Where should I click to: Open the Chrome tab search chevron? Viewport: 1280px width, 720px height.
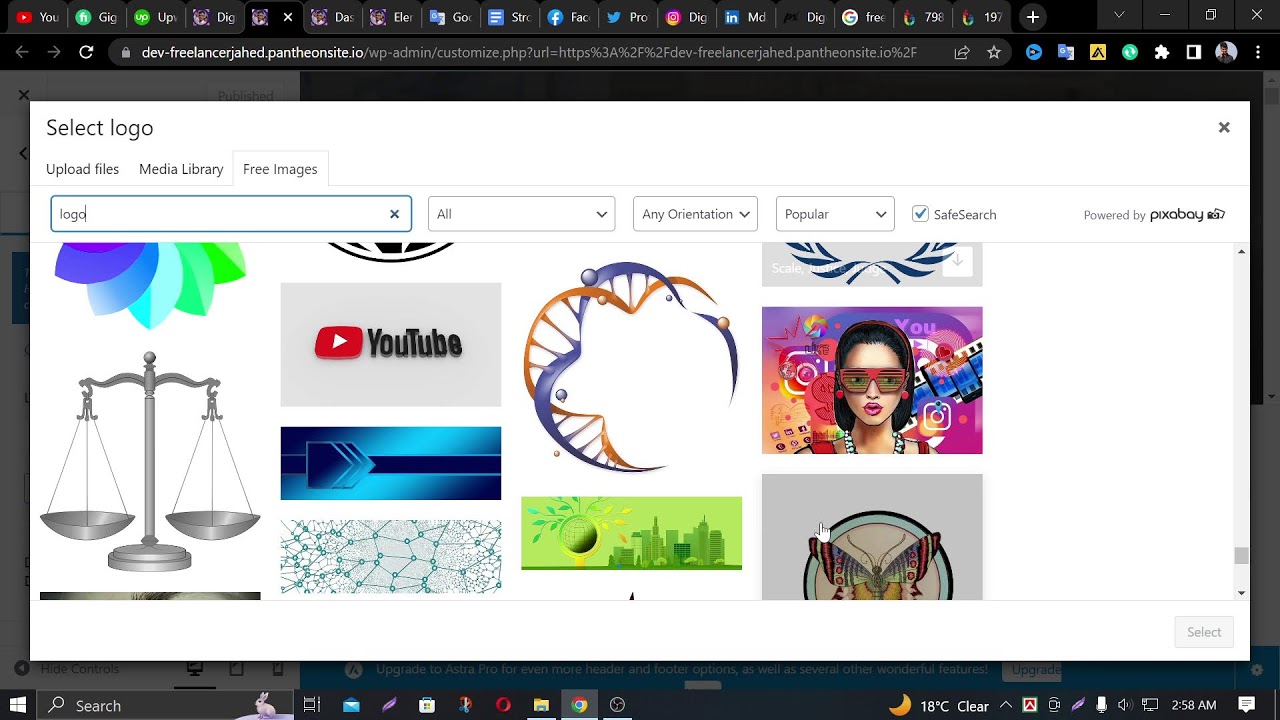point(1119,15)
